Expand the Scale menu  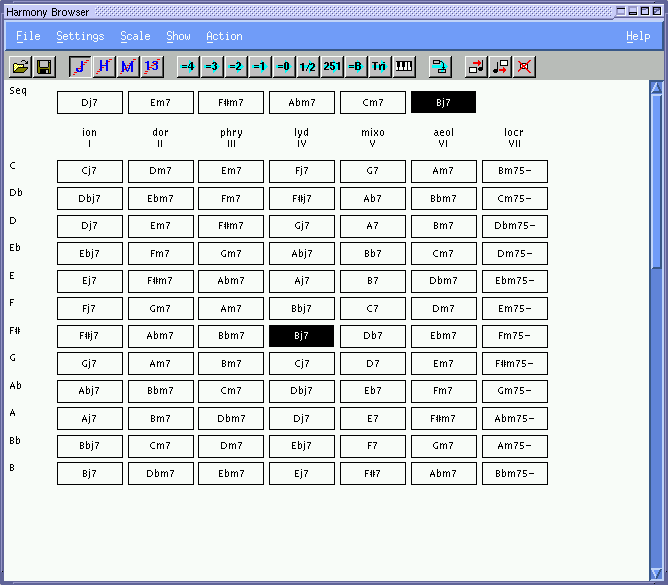(x=135, y=36)
